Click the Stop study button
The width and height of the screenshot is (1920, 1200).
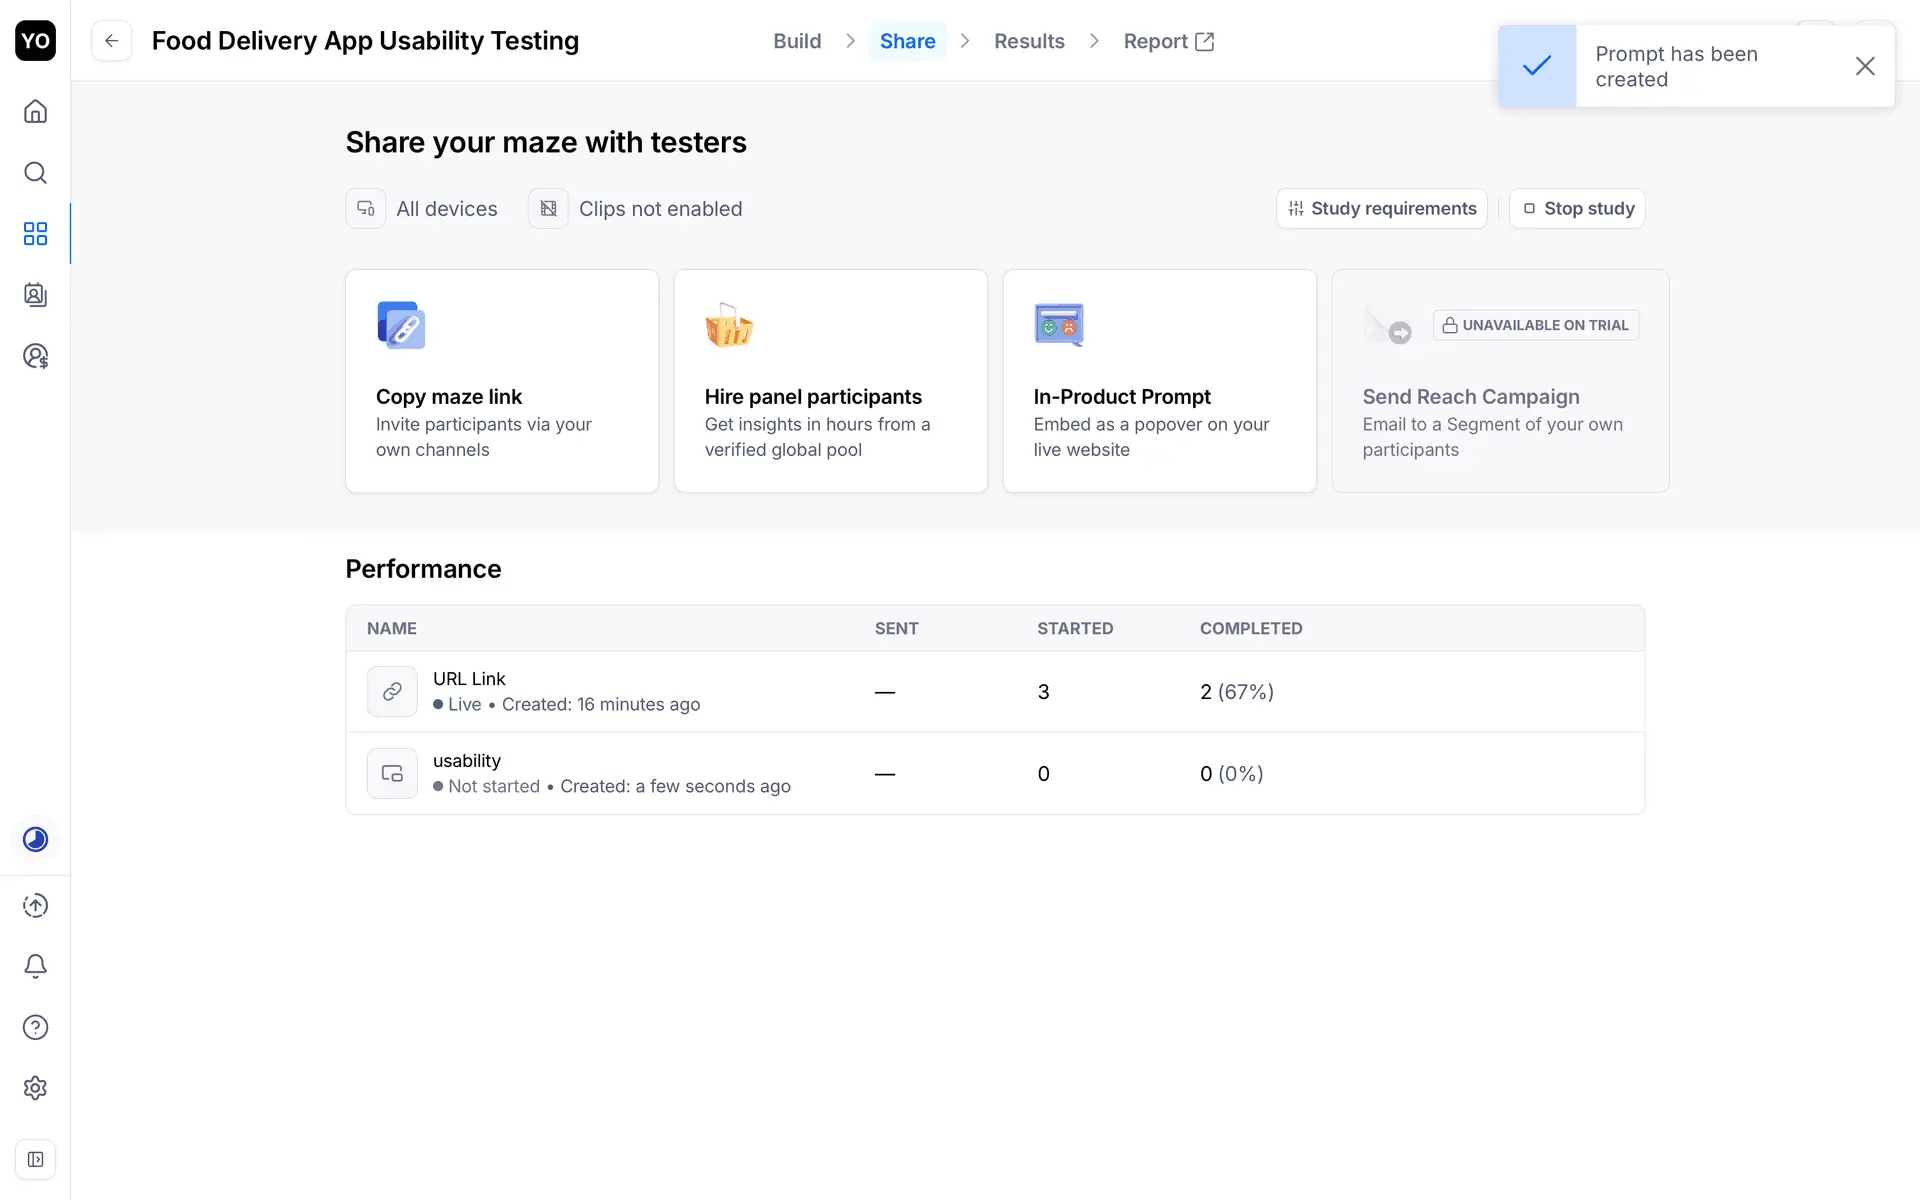1577,208
